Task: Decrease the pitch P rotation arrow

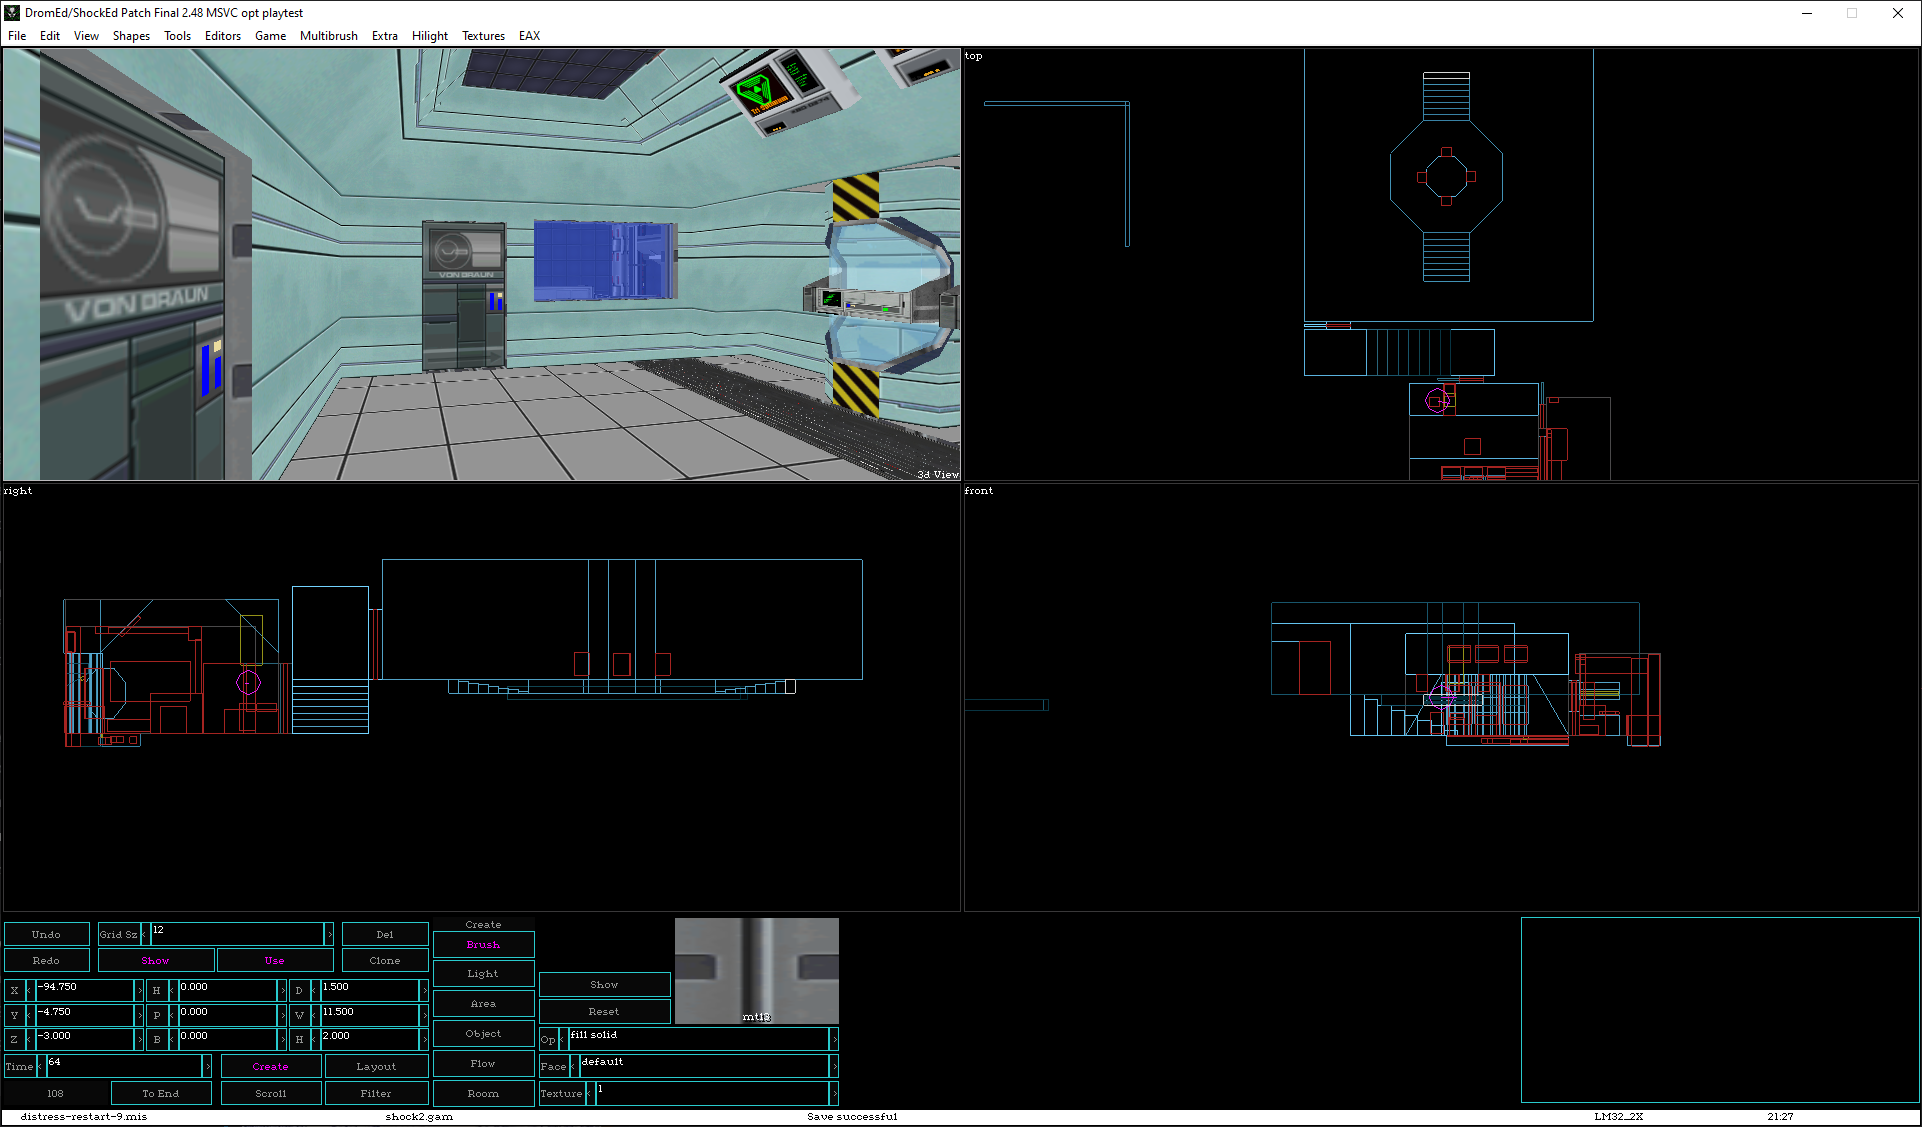Action: click(173, 1015)
